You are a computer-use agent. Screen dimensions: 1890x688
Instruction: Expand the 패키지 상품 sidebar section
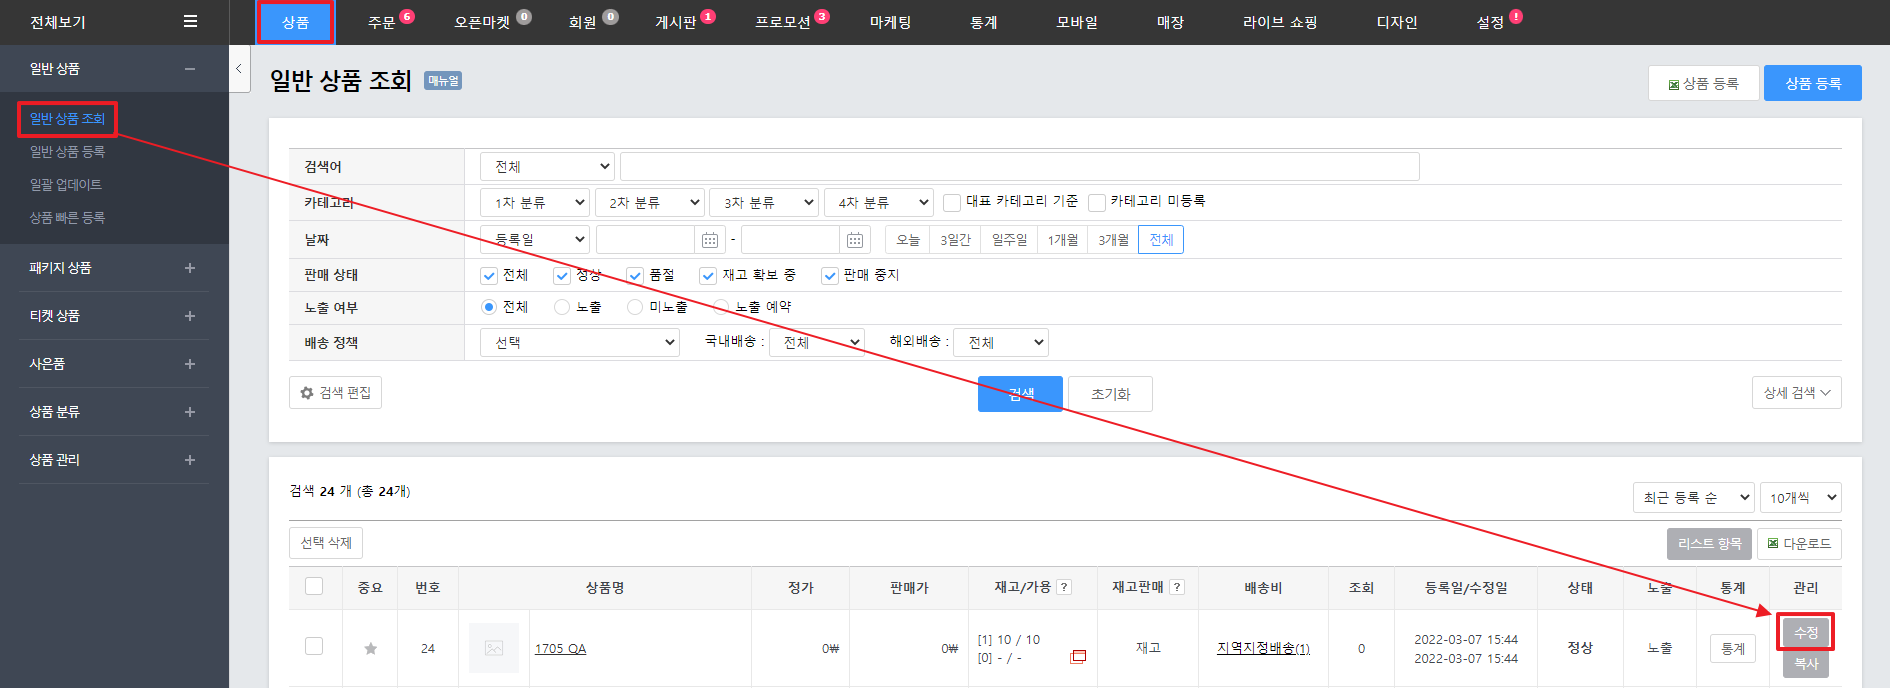(190, 268)
